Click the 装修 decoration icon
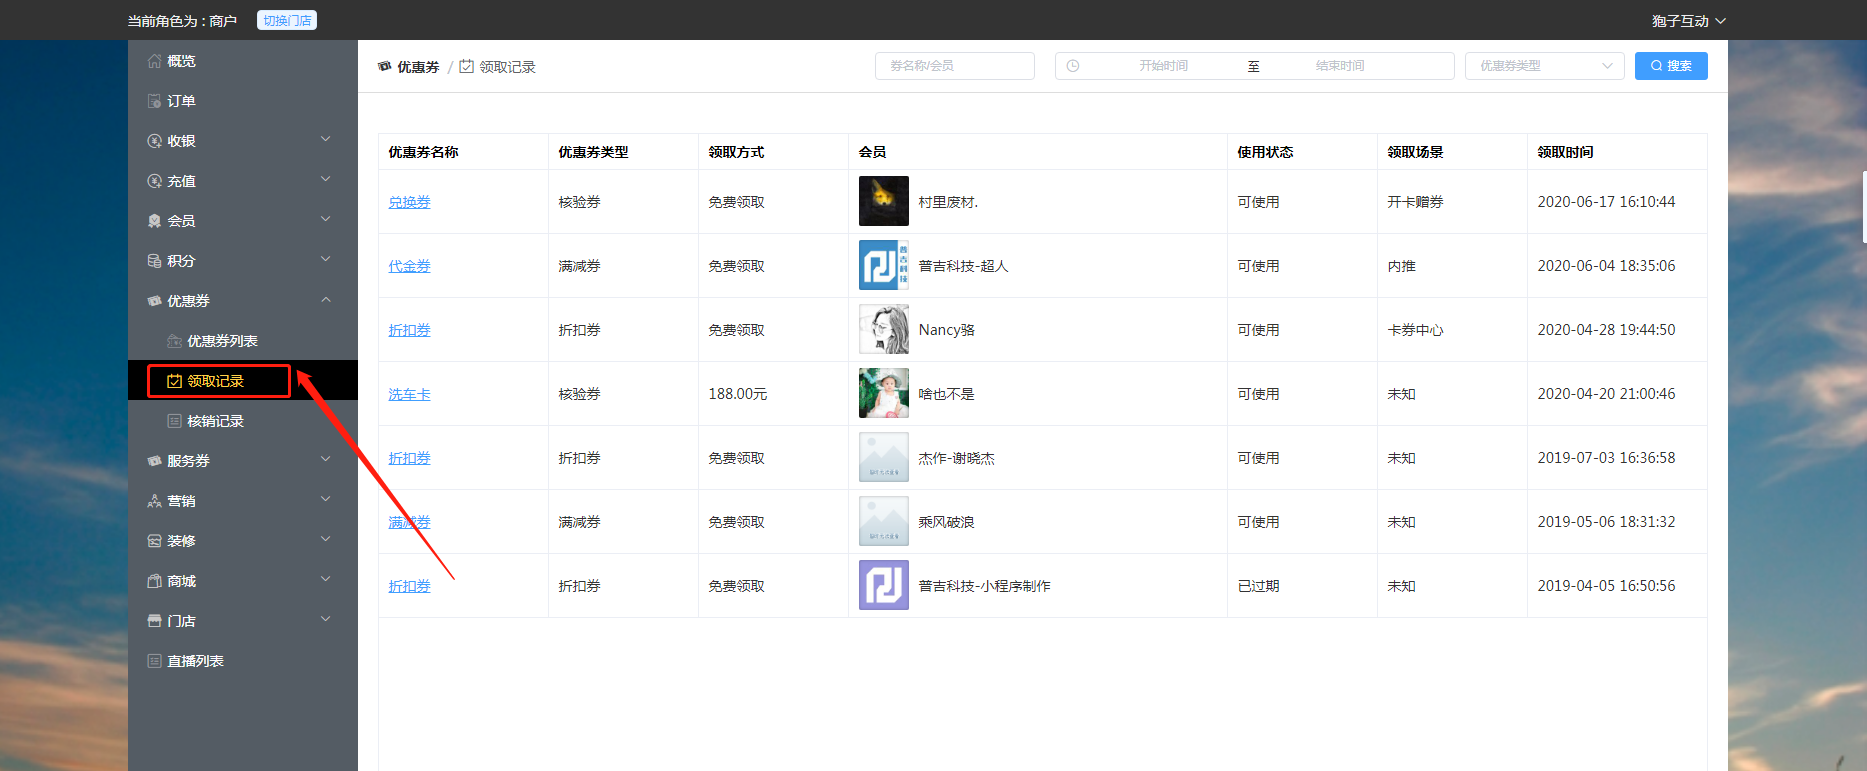This screenshot has width=1867, height=771. [x=154, y=541]
